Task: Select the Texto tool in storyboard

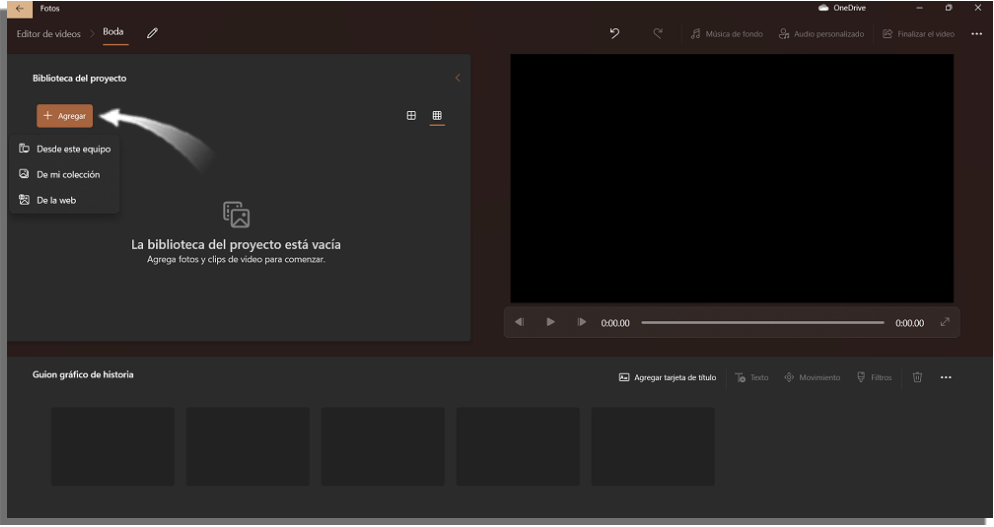Action: (x=752, y=377)
